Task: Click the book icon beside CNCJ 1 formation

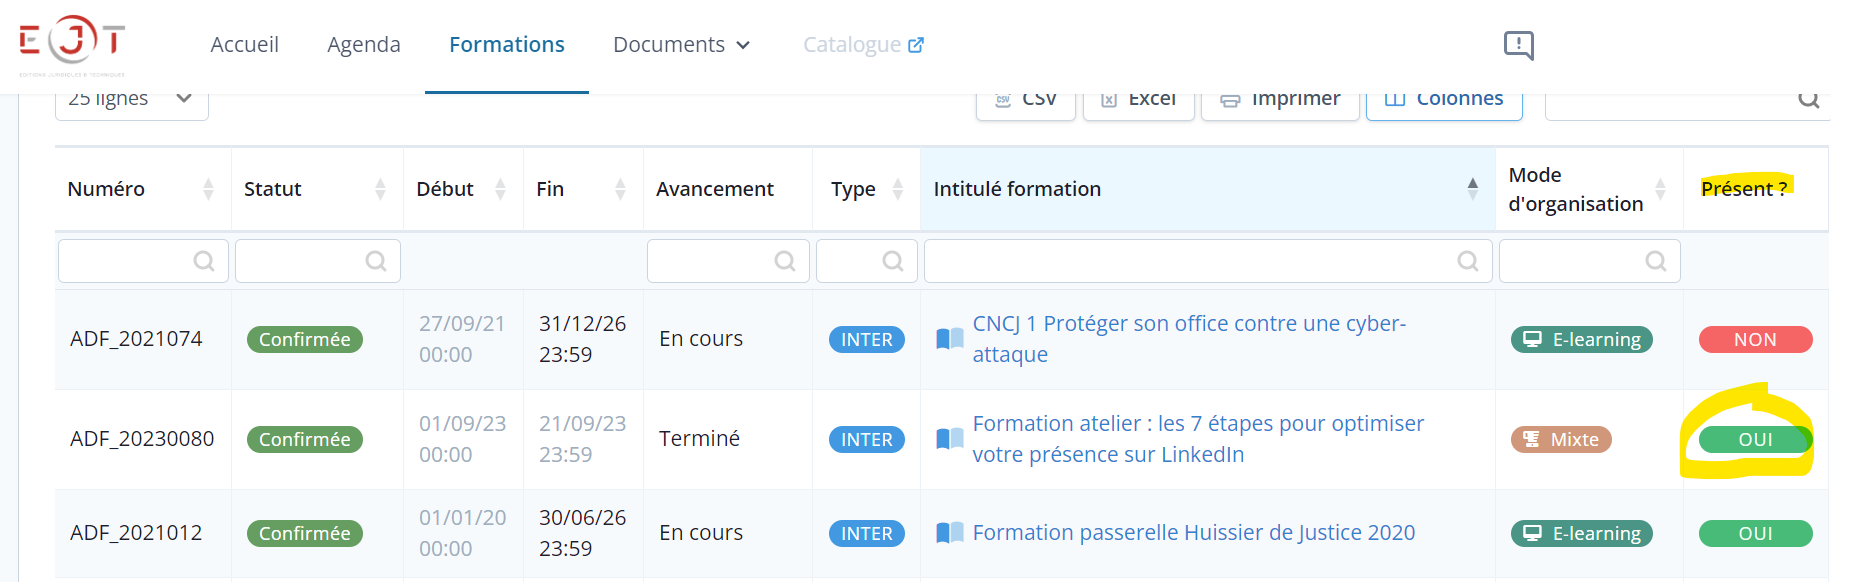Action: tap(950, 339)
